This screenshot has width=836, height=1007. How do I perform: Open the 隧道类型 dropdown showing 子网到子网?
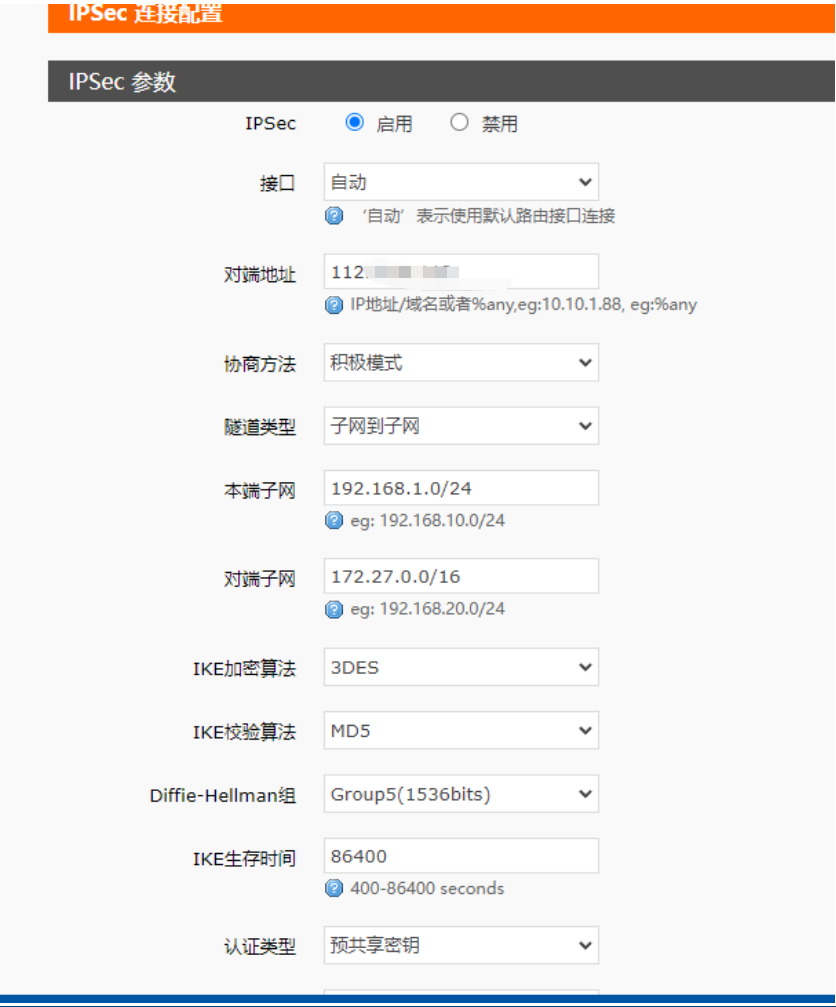(x=461, y=426)
